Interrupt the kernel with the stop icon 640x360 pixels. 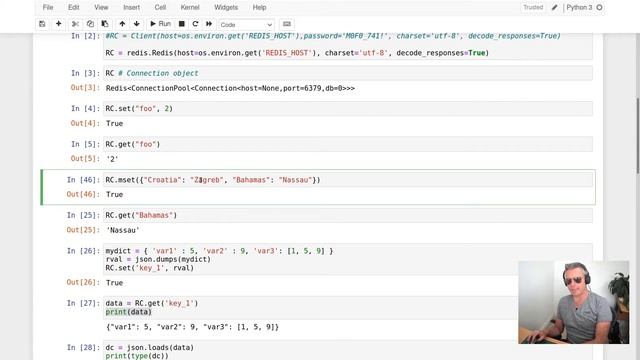pyautogui.click(x=182, y=24)
